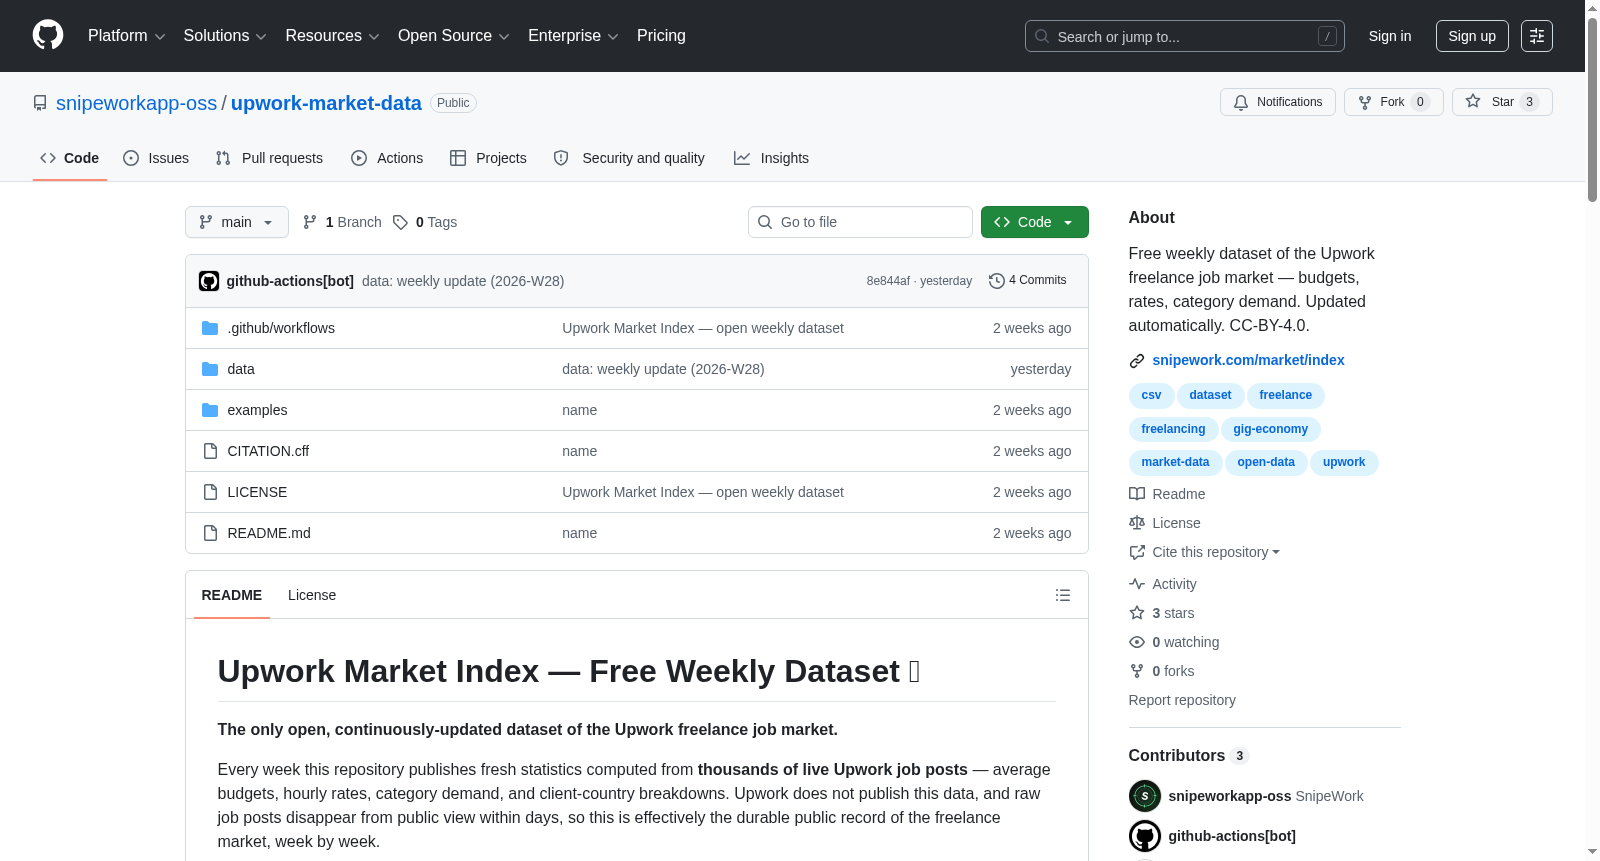Expand the Solutions menu
Viewport: 1600px width, 861px height.
(225, 36)
